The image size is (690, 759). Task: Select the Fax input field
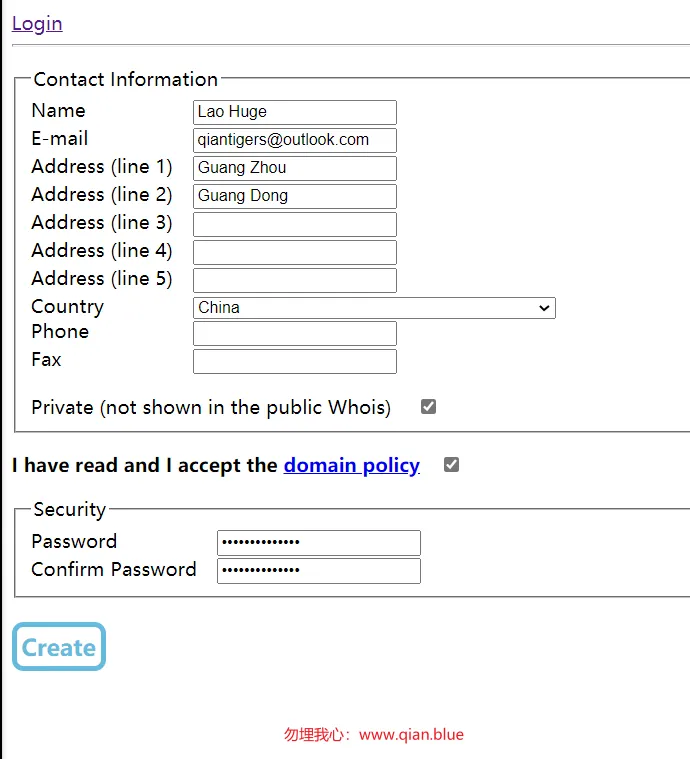click(295, 362)
